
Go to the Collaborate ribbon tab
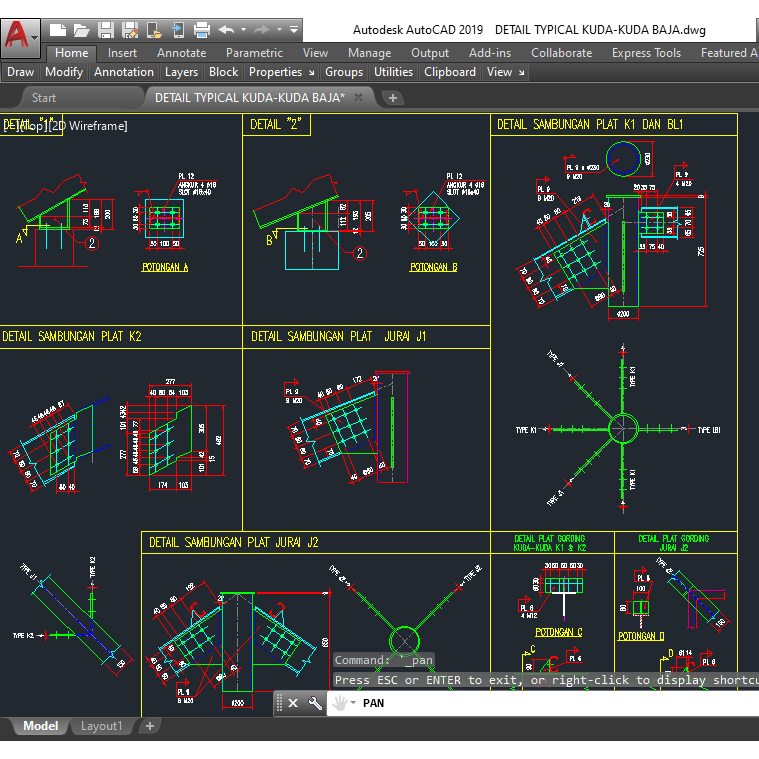pos(562,53)
